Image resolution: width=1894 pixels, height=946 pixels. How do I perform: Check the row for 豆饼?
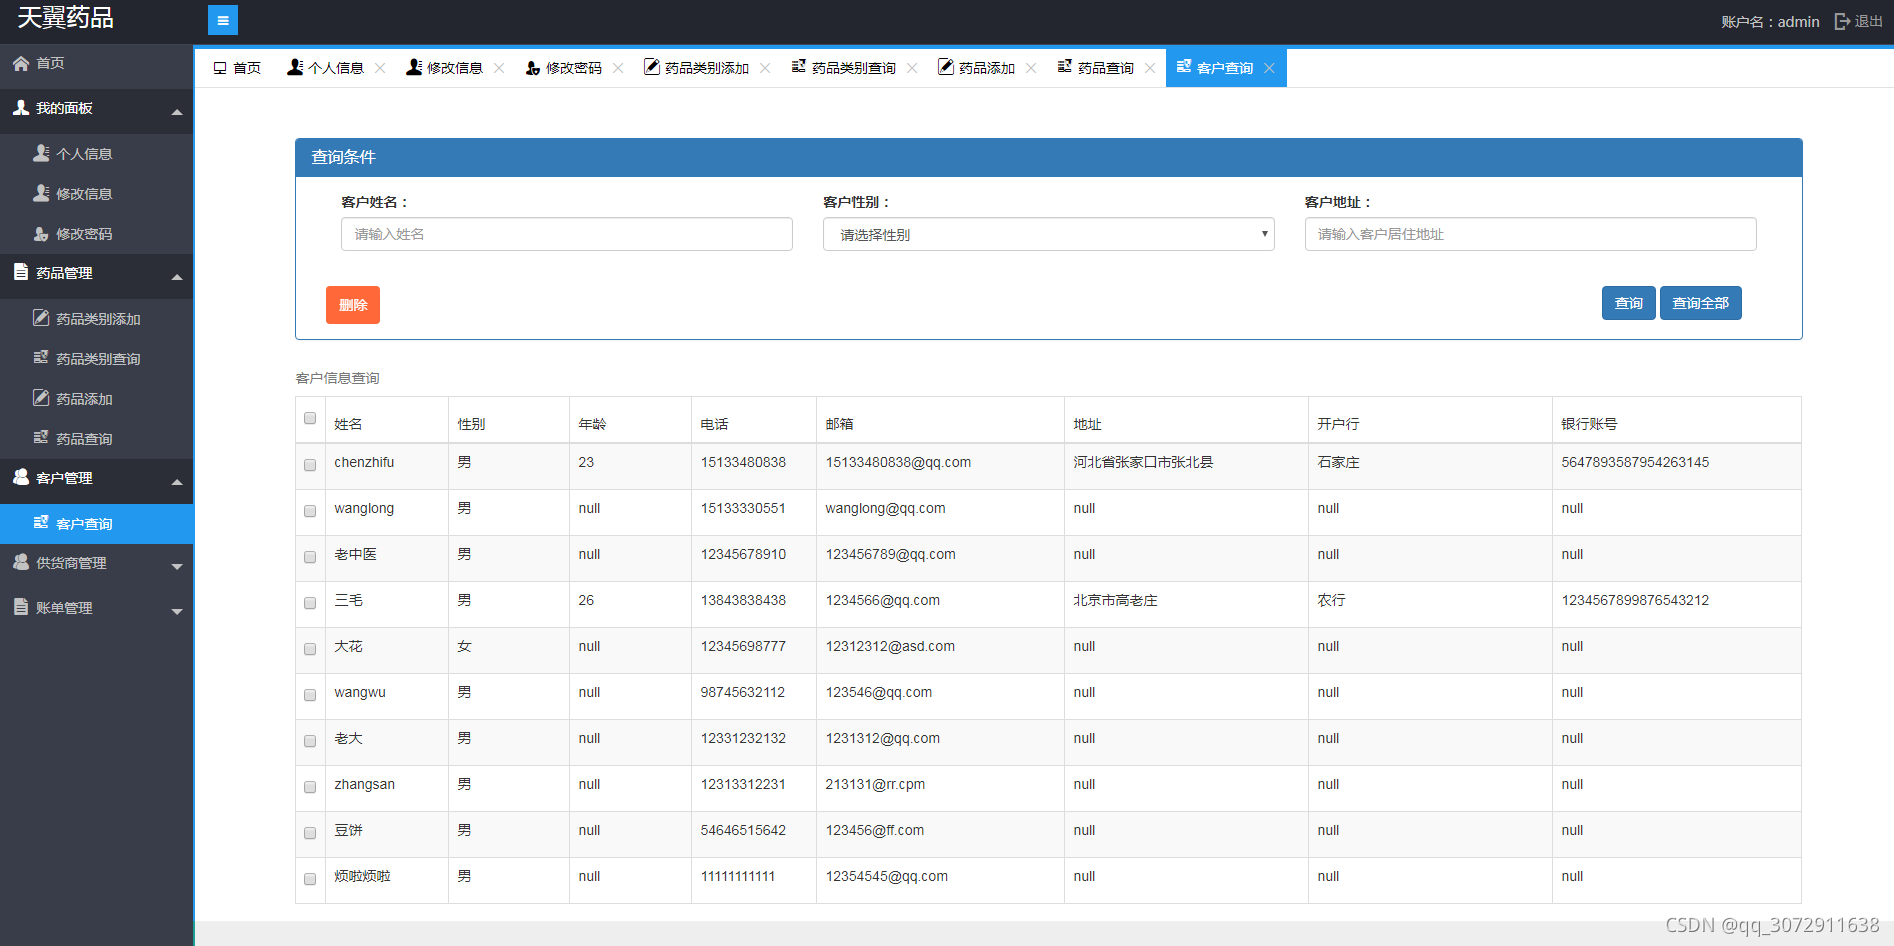click(x=310, y=833)
